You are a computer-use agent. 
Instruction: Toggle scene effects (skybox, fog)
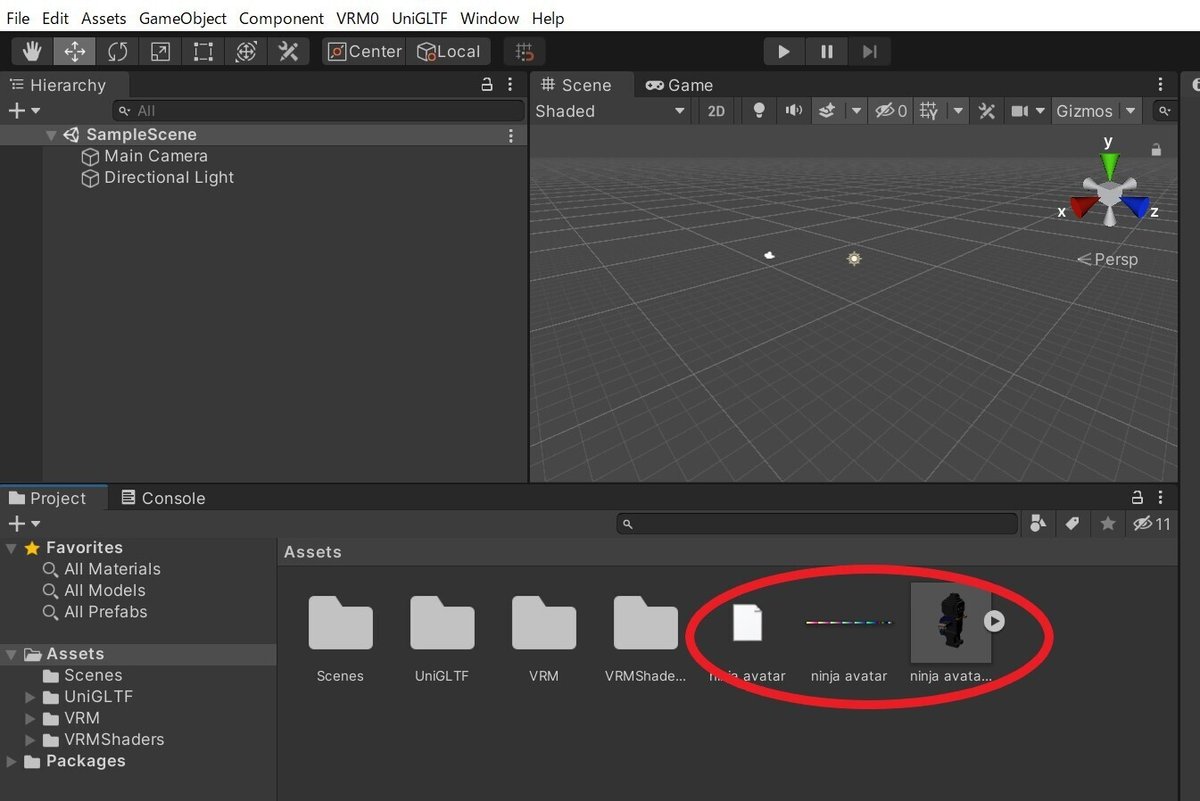click(x=827, y=111)
